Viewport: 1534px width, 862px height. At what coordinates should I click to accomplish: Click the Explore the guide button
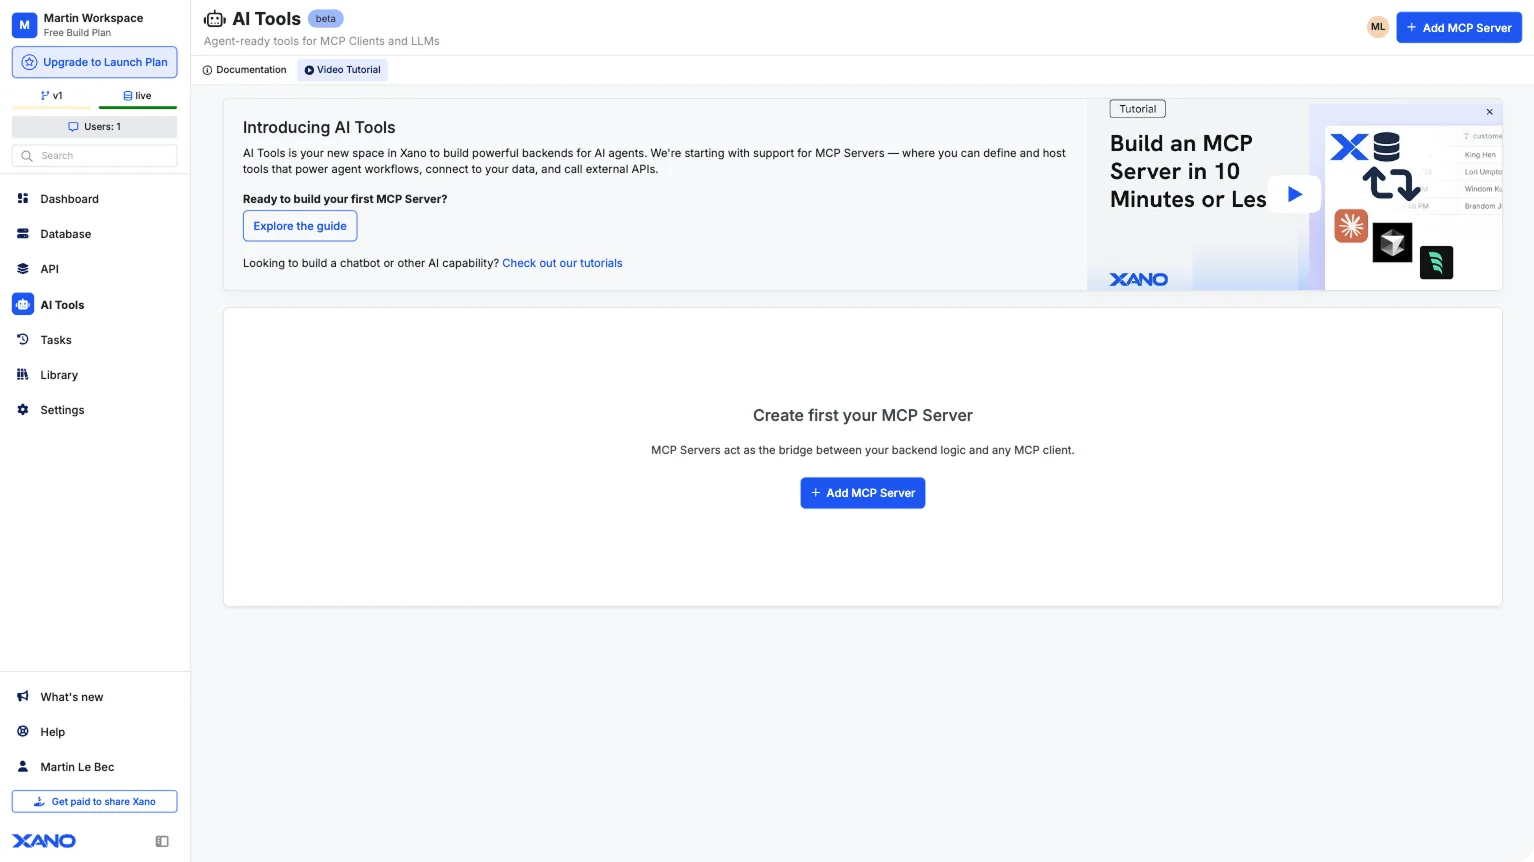coord(300,226)
